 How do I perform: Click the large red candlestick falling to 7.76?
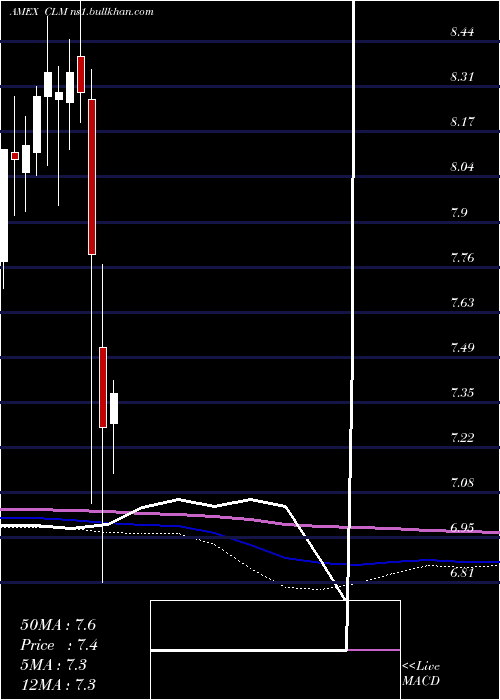click(92, 177)
